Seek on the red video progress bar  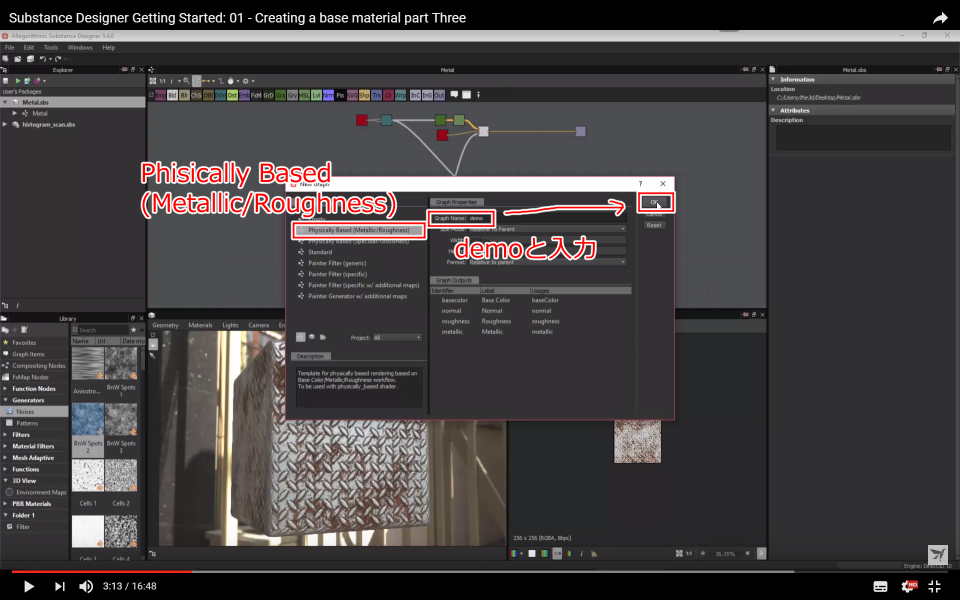click(102, 571)
